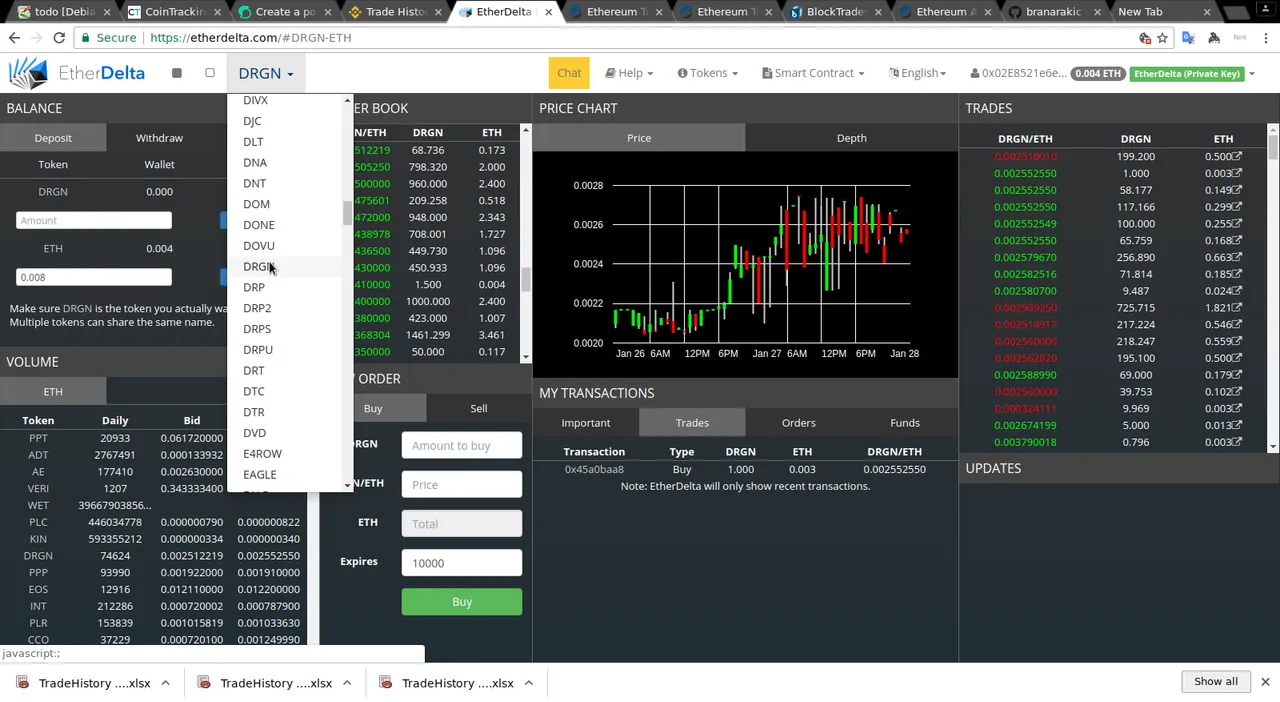Open external link for 199.200 DRGN trade
The height and width of the screenshot is (702, 1280).
pyautogui.click(x=1237, y=156)
